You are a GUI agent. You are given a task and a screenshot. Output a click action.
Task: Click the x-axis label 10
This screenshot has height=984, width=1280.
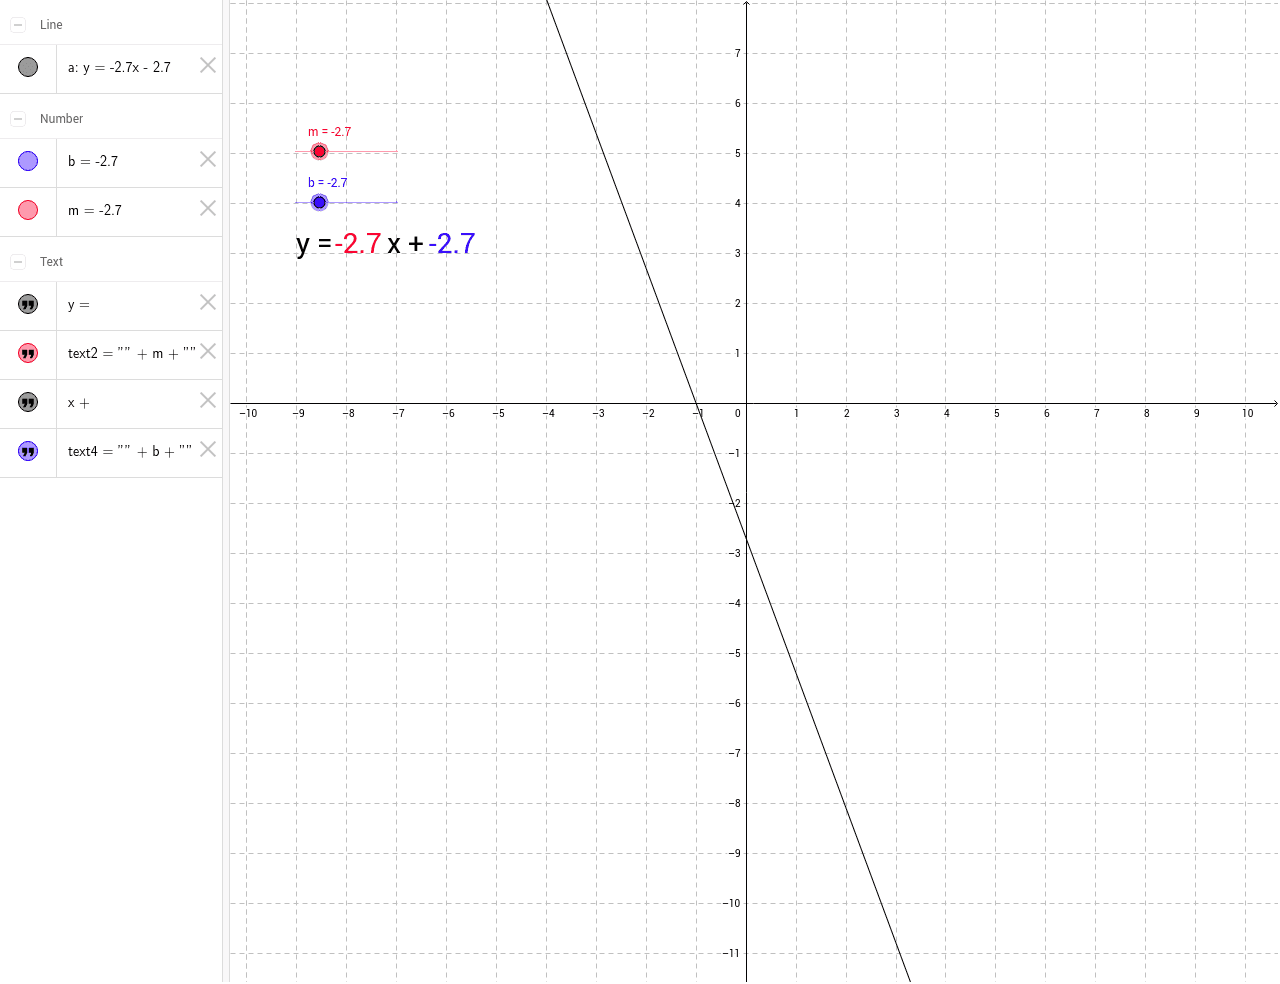pyautogui.click(x=1247, y=413)
